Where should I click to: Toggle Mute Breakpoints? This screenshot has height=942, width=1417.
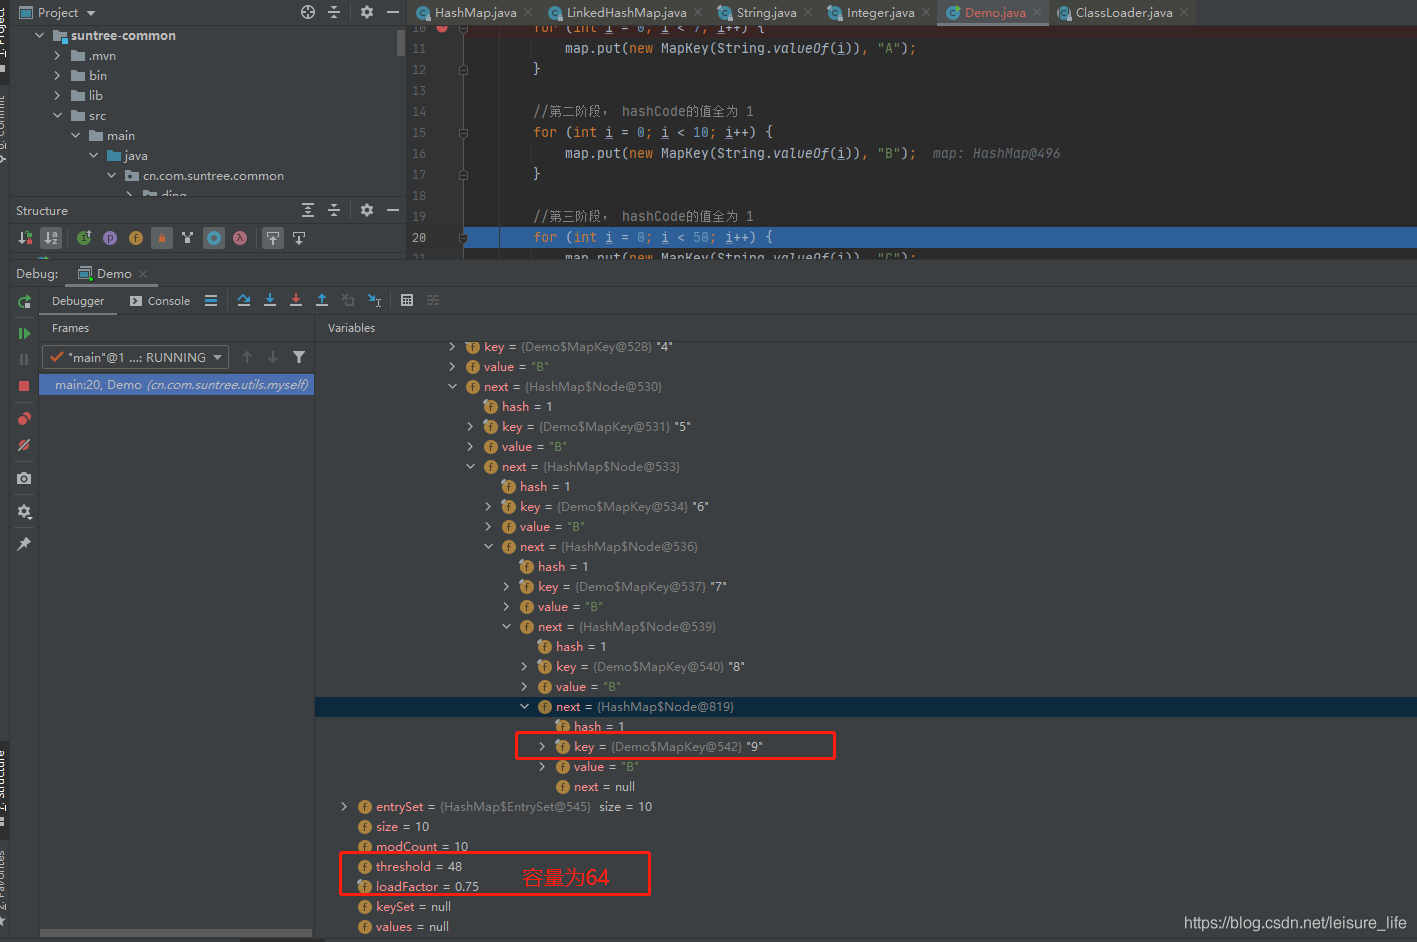point(24,445)
